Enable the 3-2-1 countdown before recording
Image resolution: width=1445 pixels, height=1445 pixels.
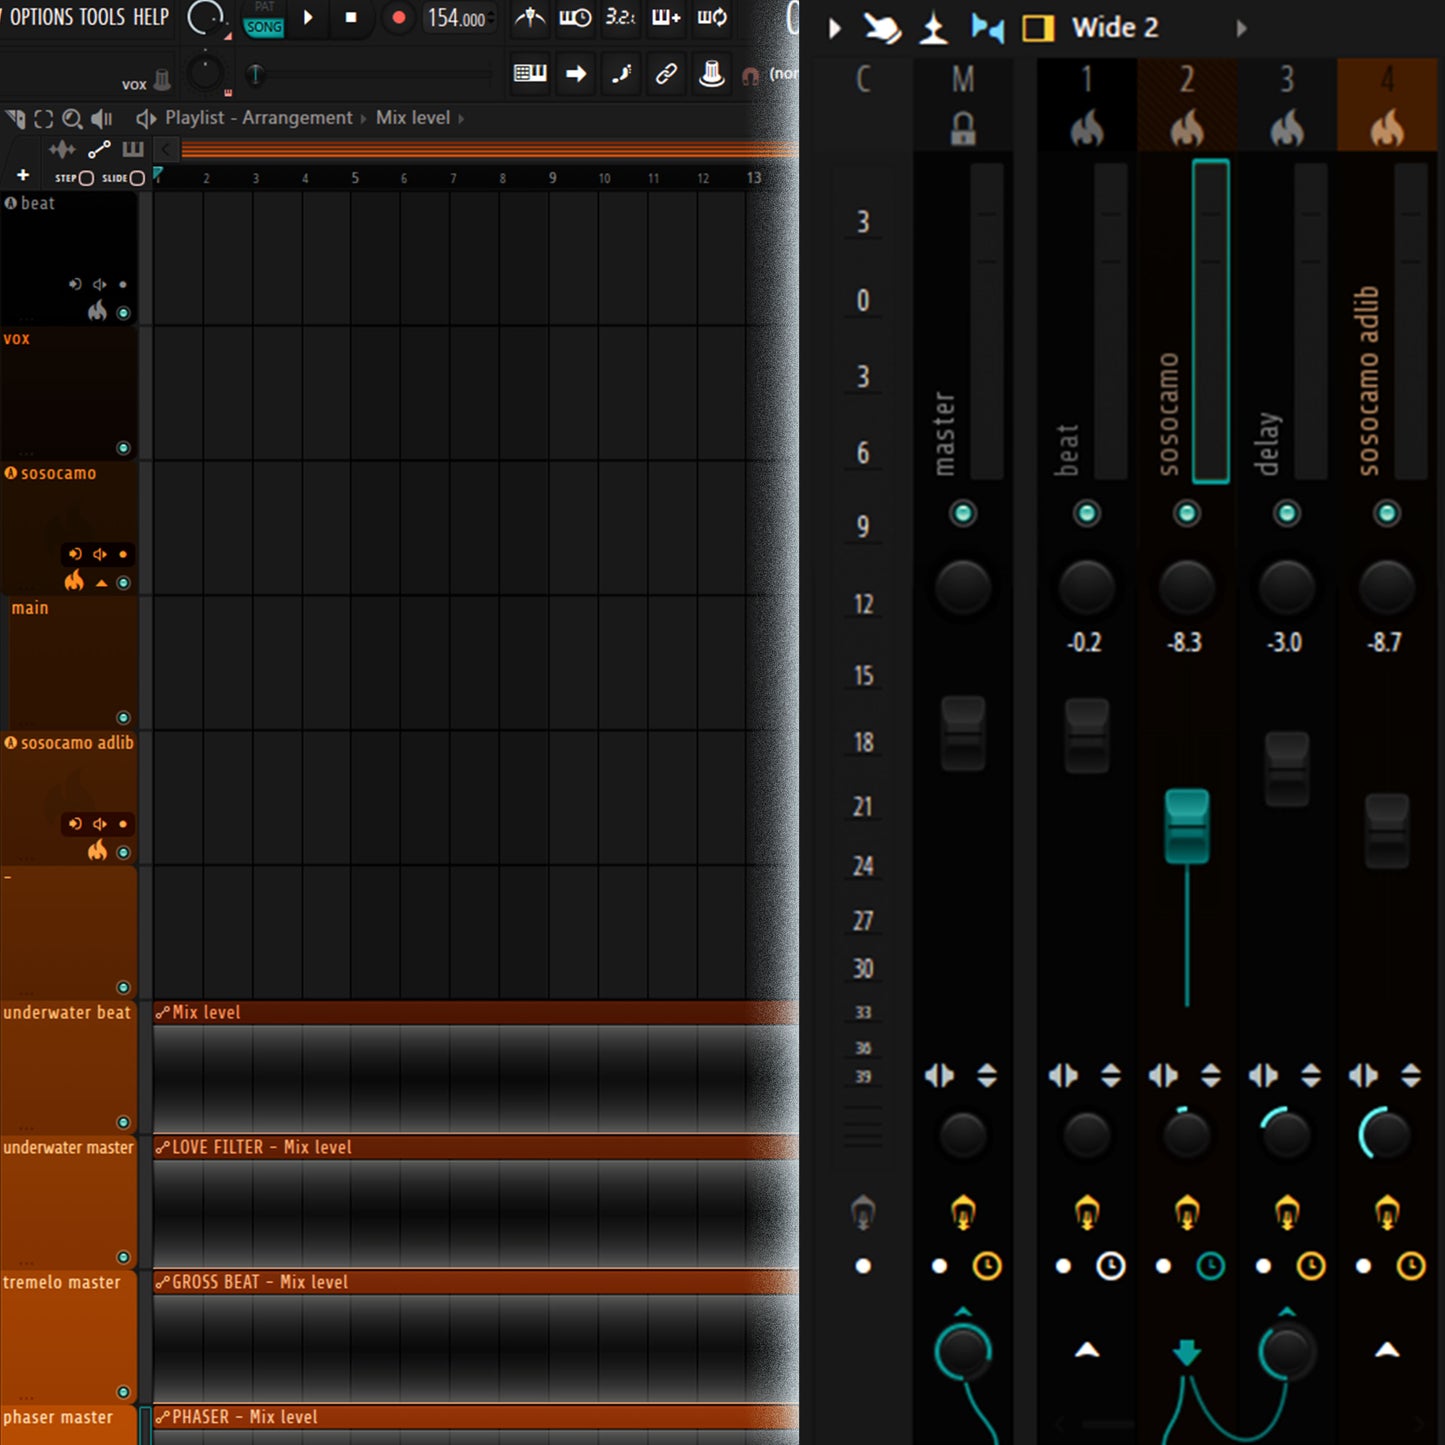tap(620, 17)
